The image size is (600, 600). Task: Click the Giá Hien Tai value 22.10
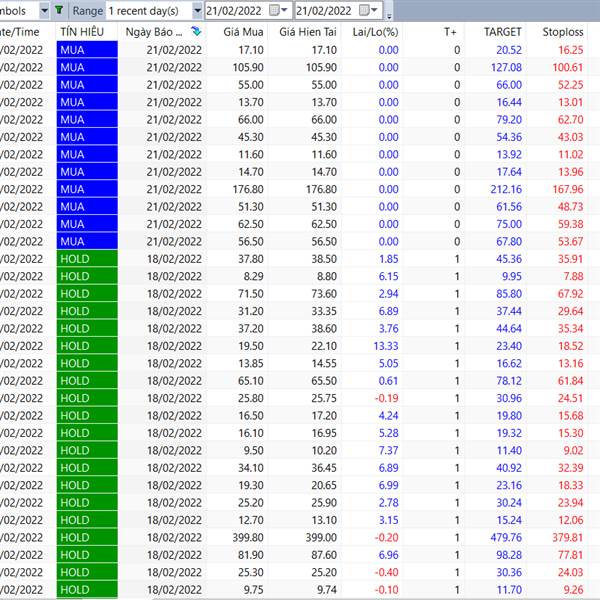[324, 346]
